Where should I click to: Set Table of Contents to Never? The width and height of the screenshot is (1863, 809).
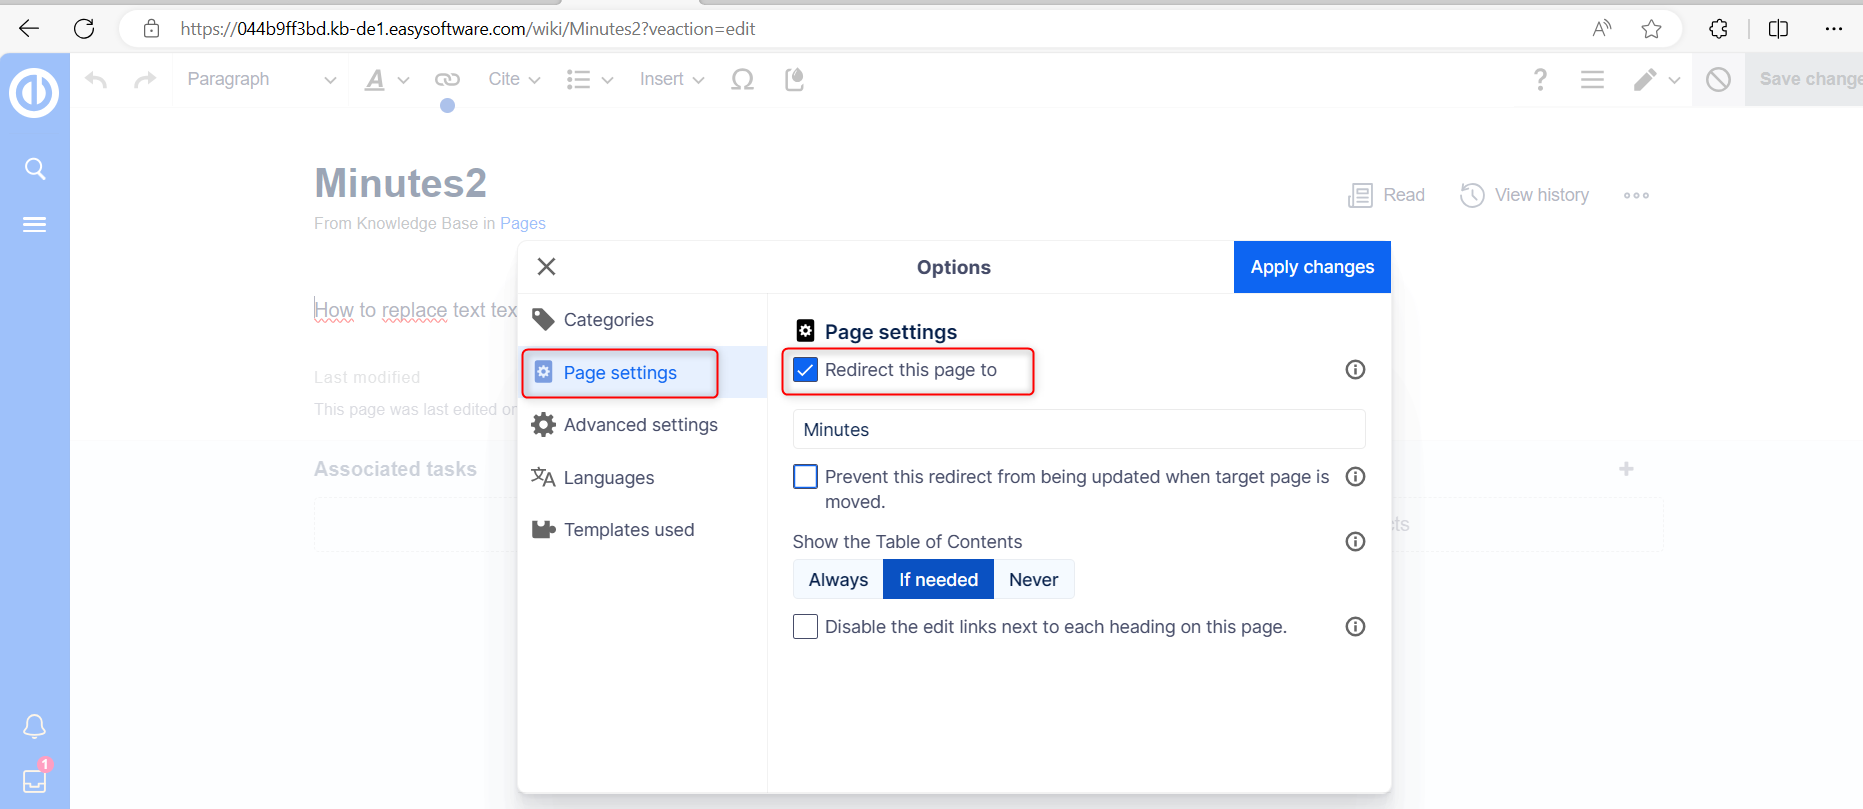point(1033,580)
